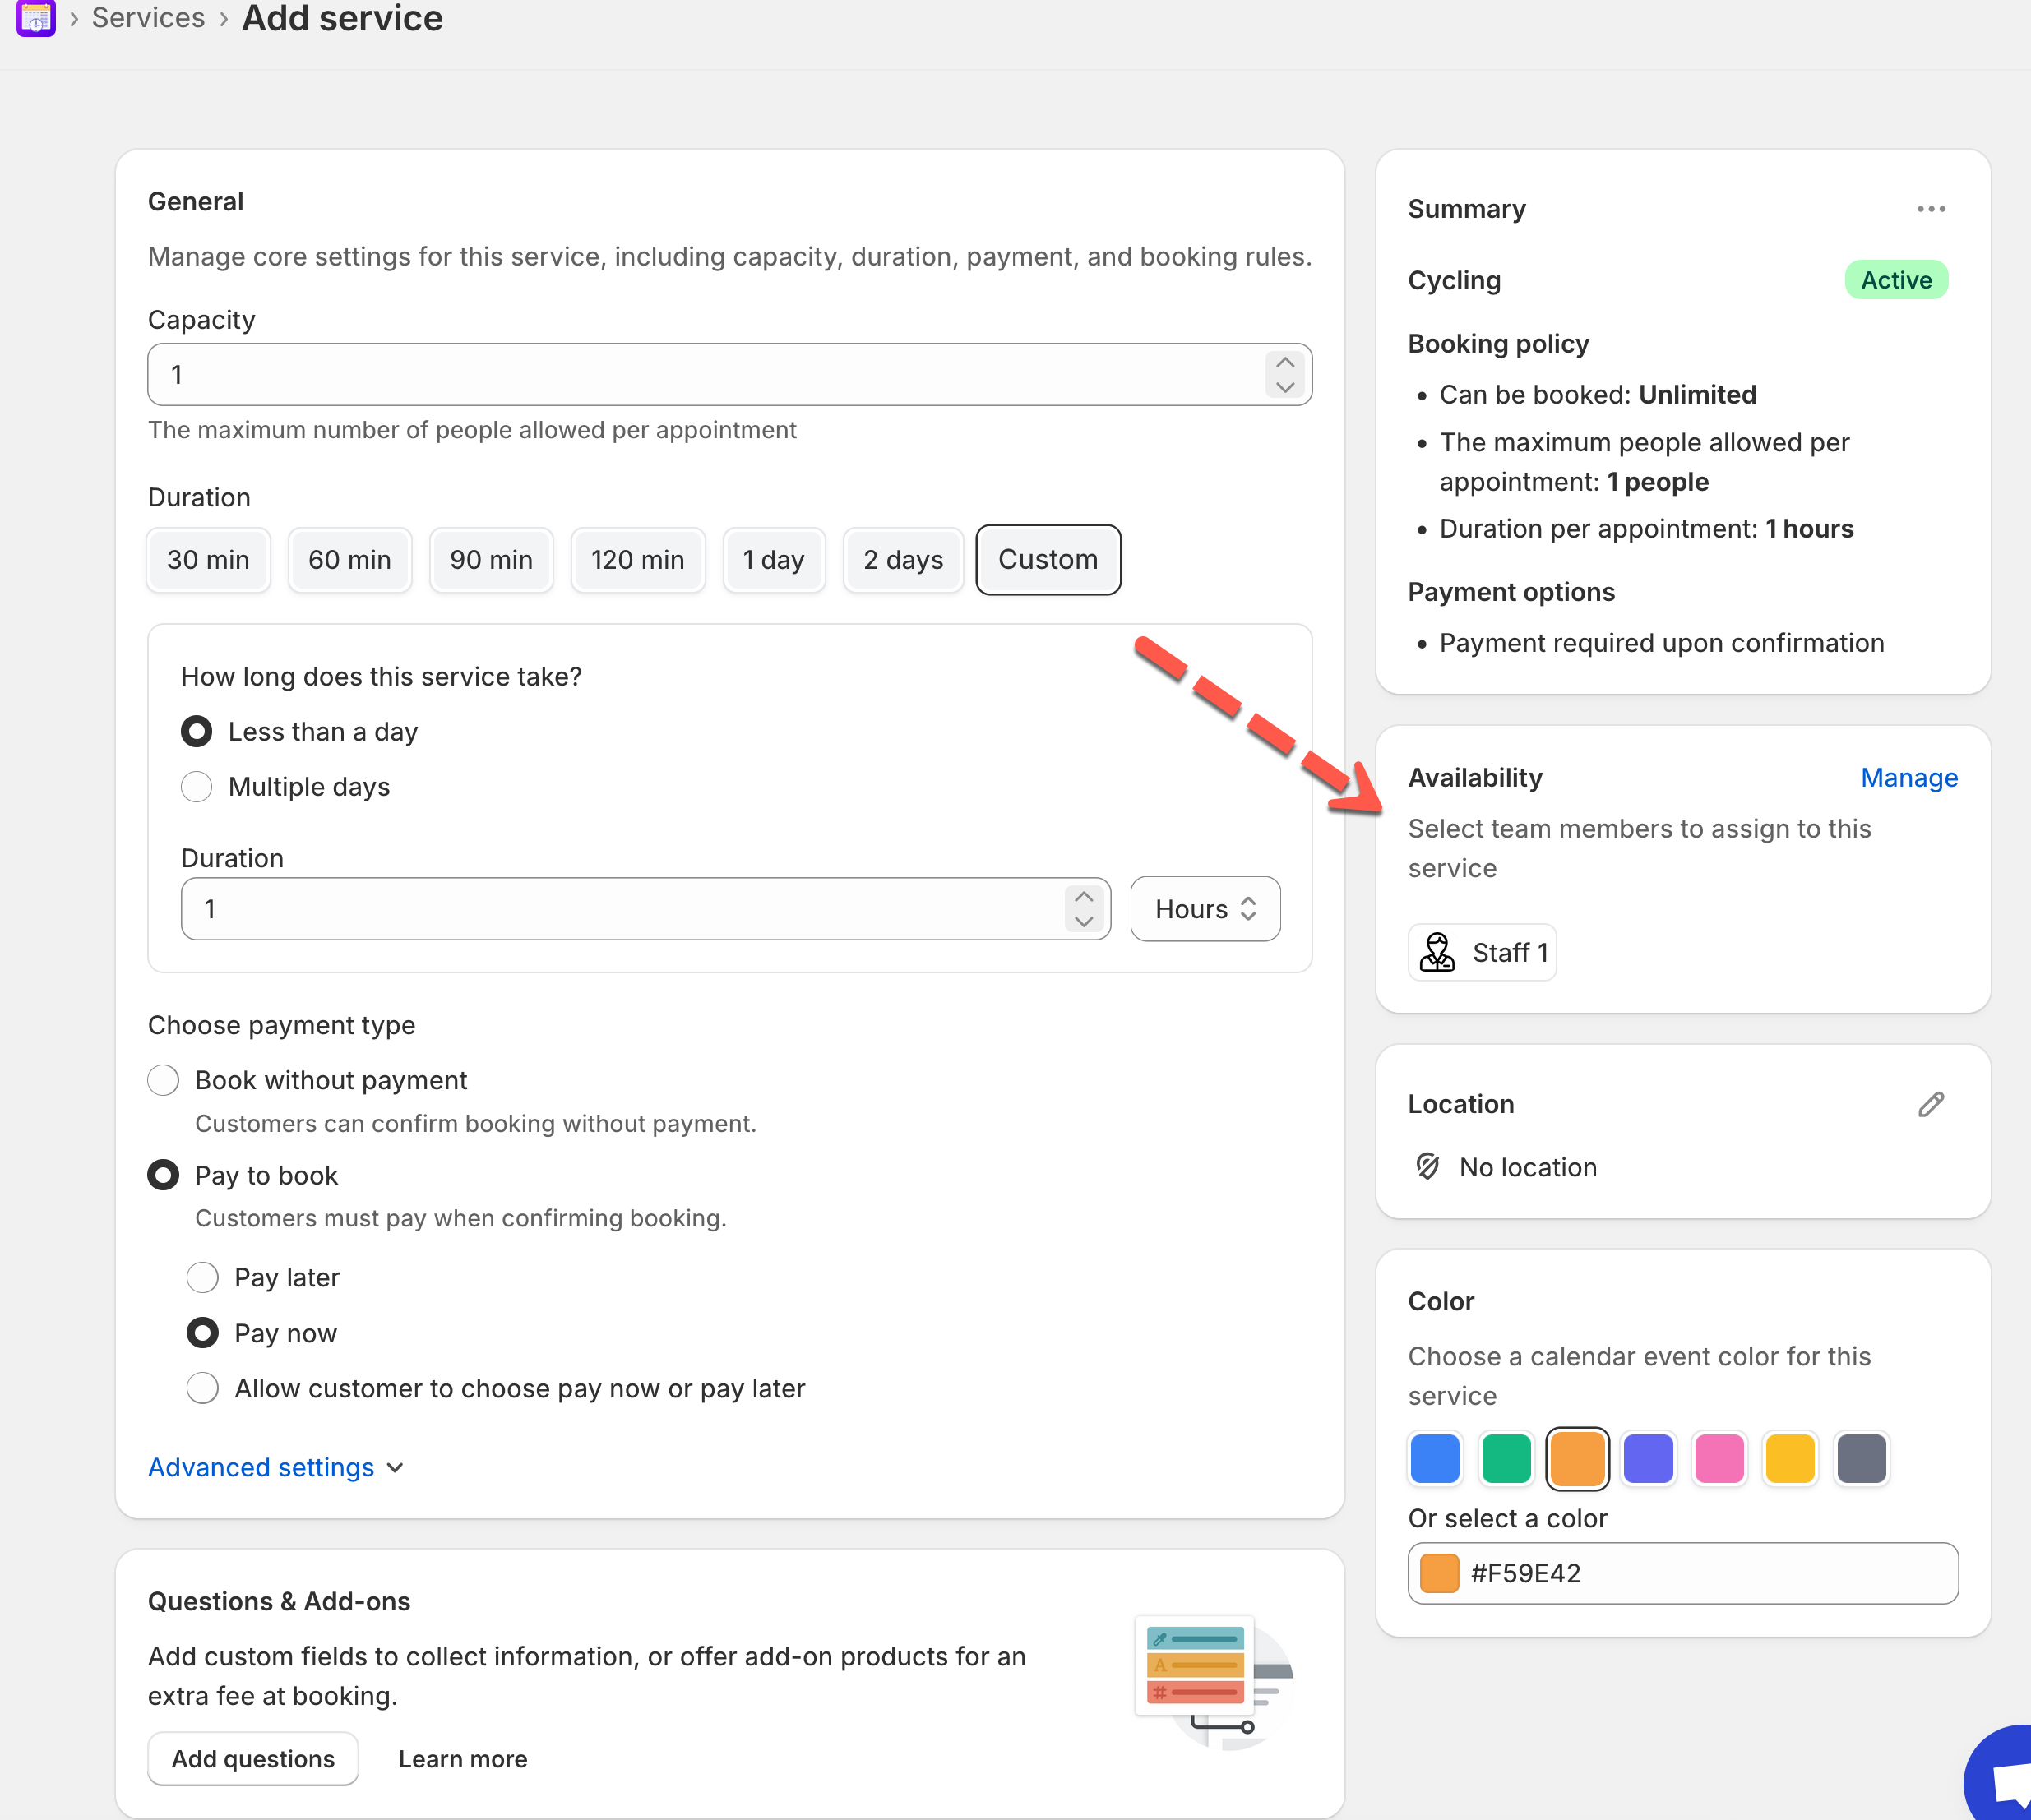Choose Book without payment option
The width and height of the screenshot is (2031, 1820).
tap(163, 1080)
